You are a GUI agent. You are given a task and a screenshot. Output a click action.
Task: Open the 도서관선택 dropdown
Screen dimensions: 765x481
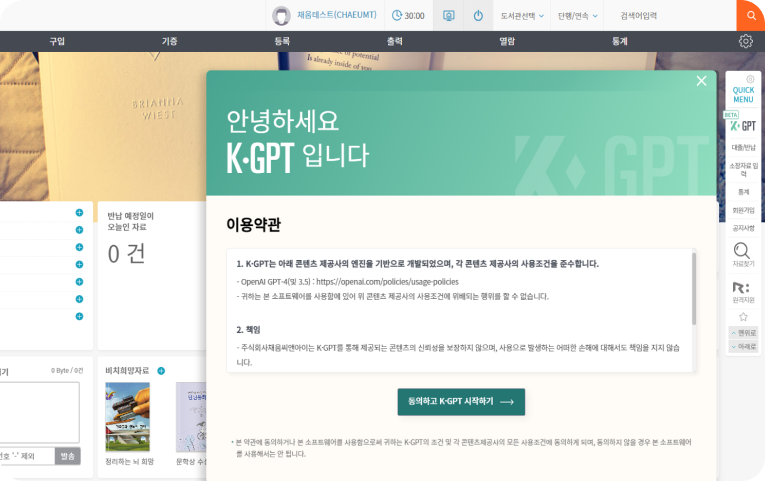point(522,16)
